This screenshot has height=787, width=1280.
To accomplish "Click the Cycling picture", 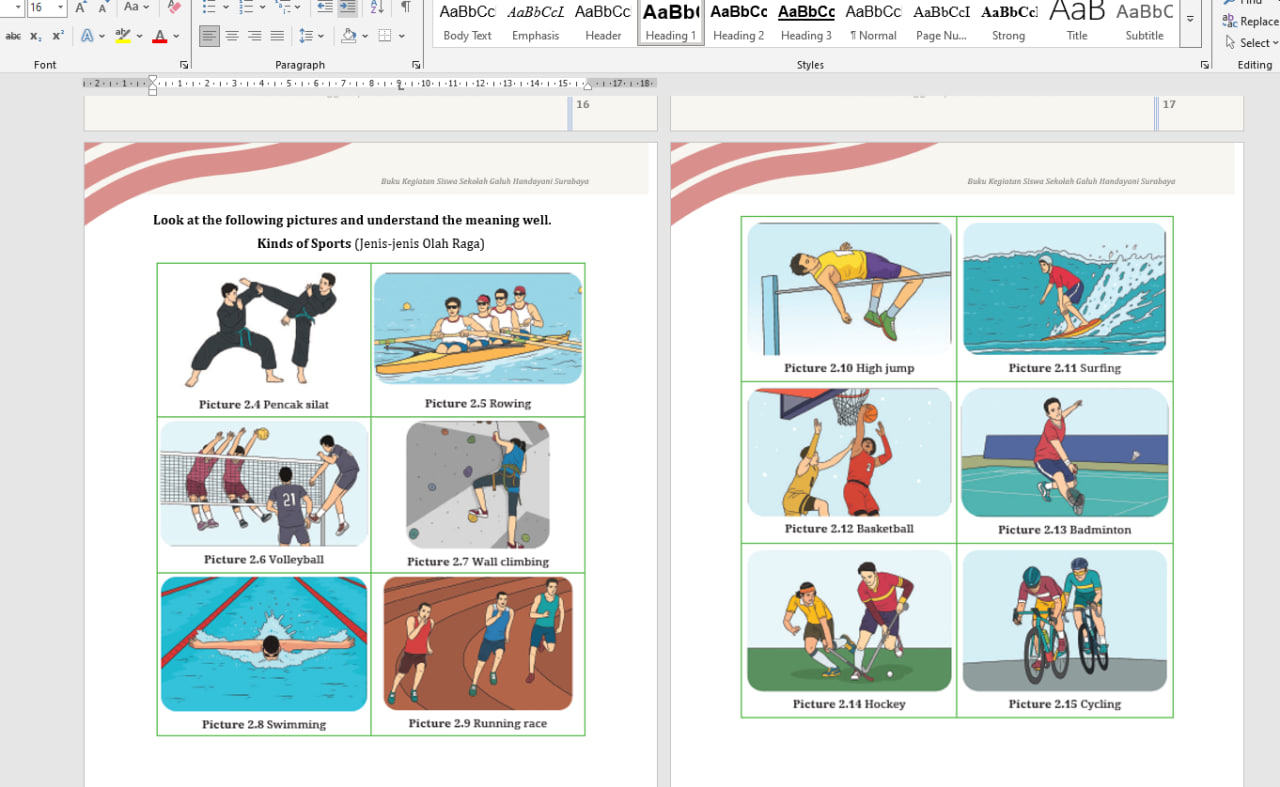I will click(1064, 621).
